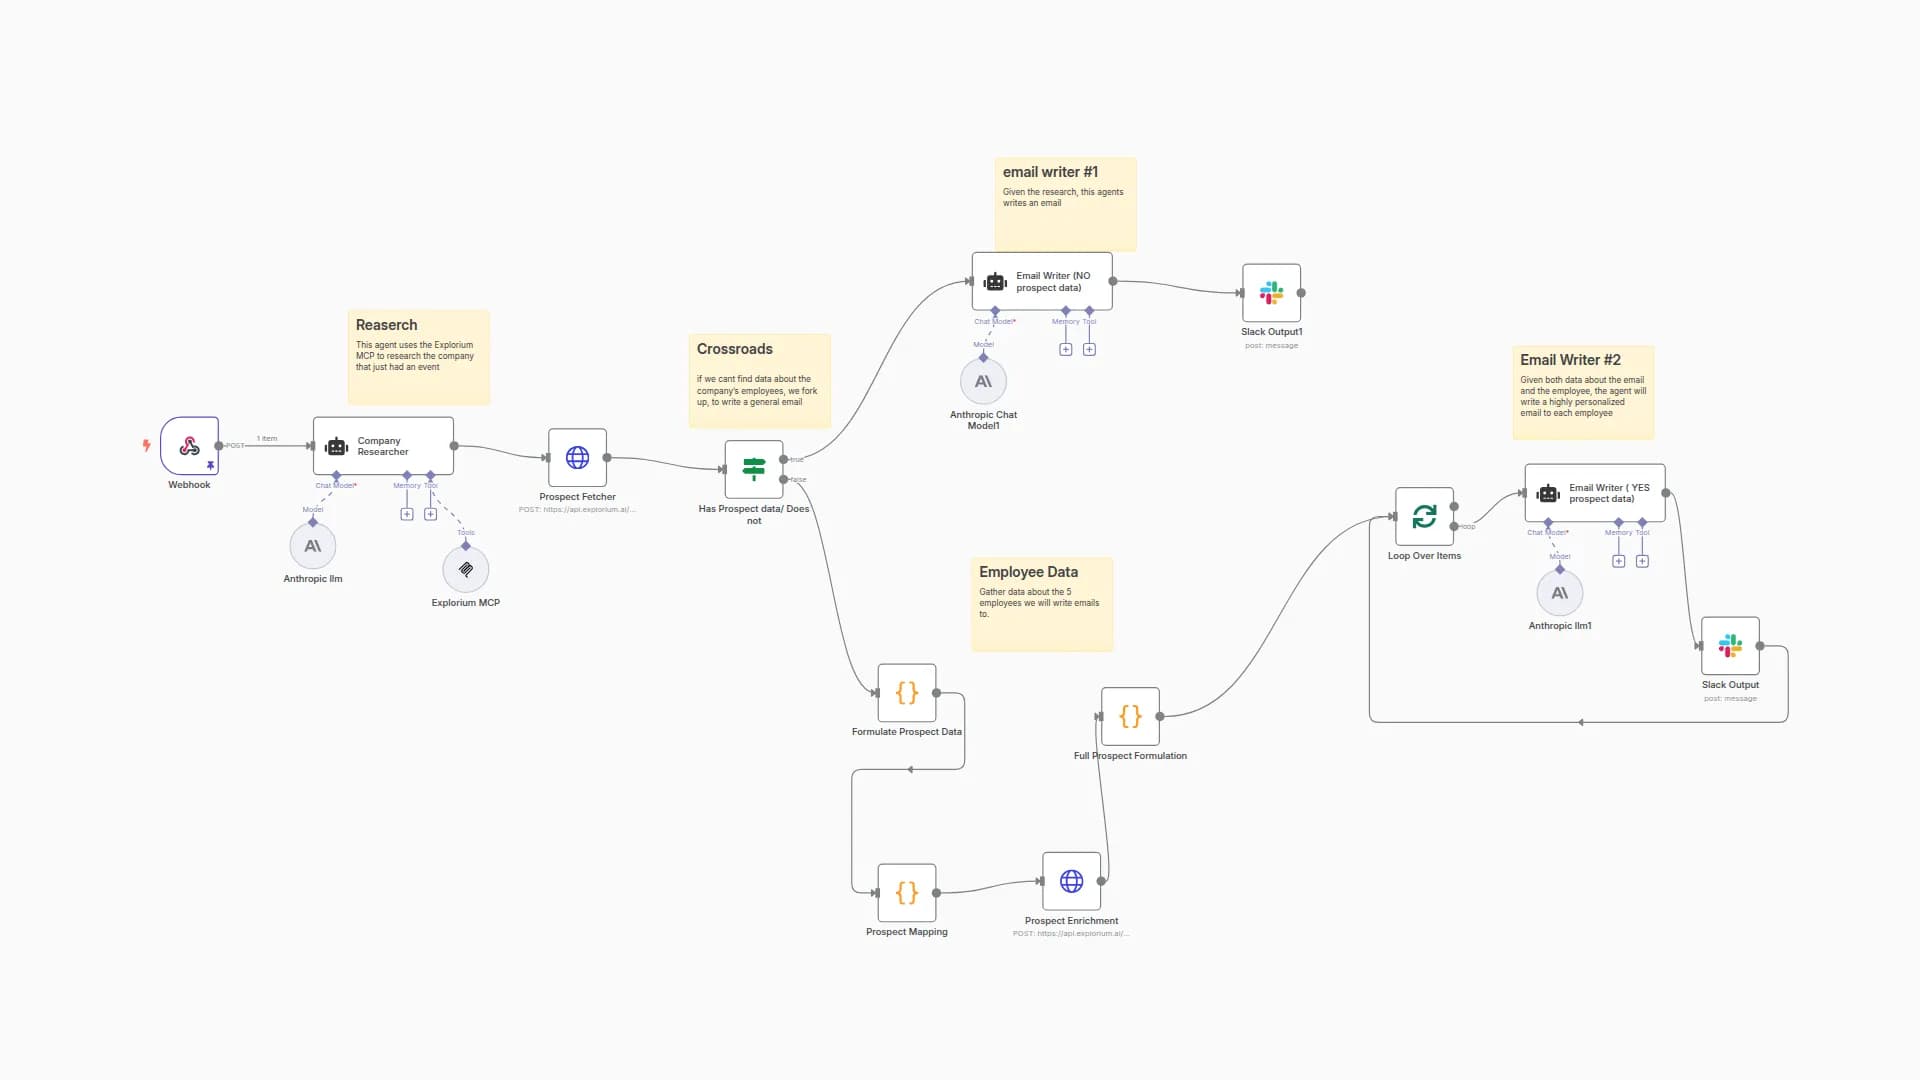Image resolution: width=1920 pixels, height=1080 pixels.
Task: Click the false output of Has Prospect data
Action: (783, 479)
